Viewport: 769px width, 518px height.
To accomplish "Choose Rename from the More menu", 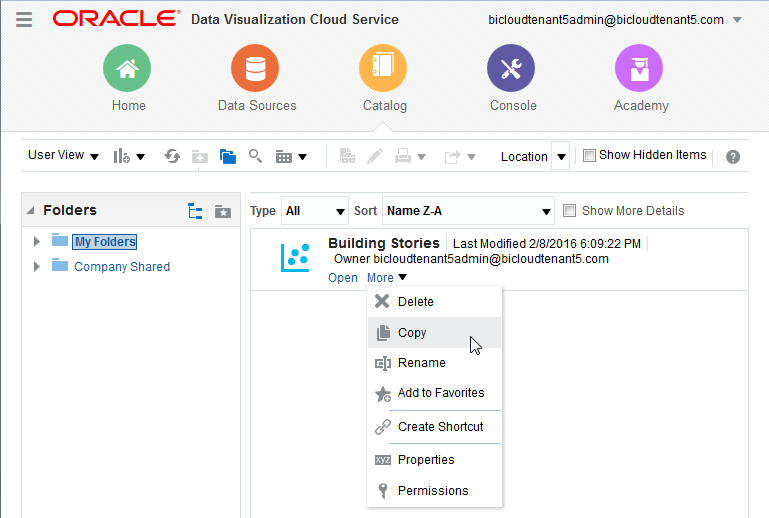I will click(435, 363).
